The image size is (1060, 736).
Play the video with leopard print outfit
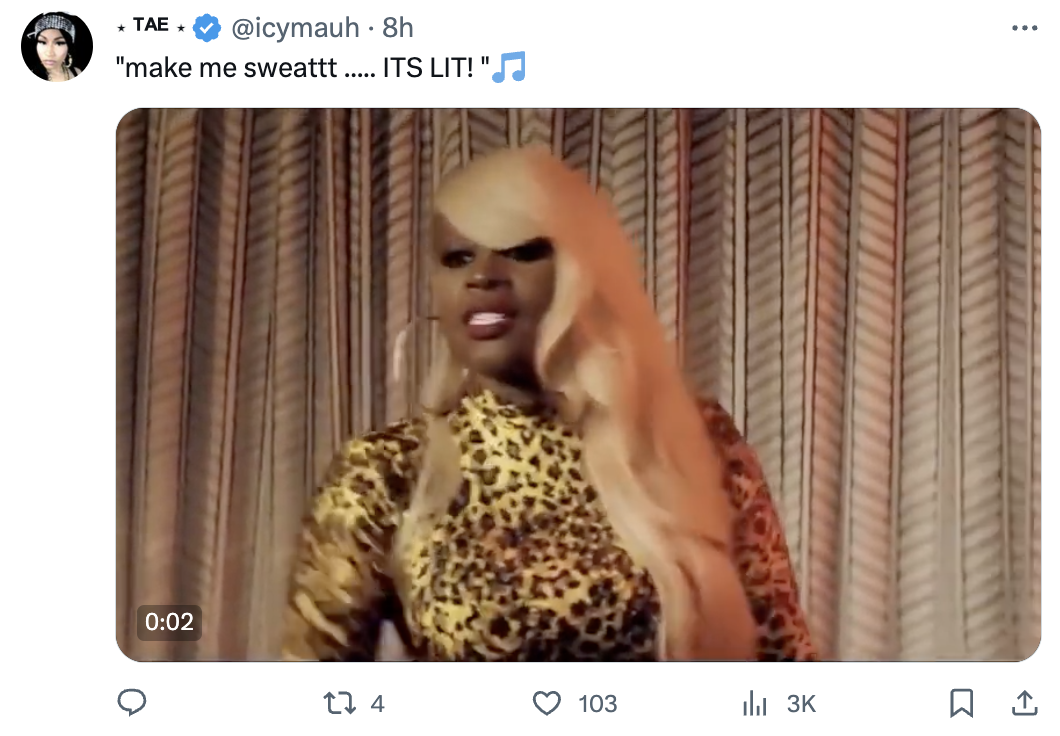tap(578, 385)
